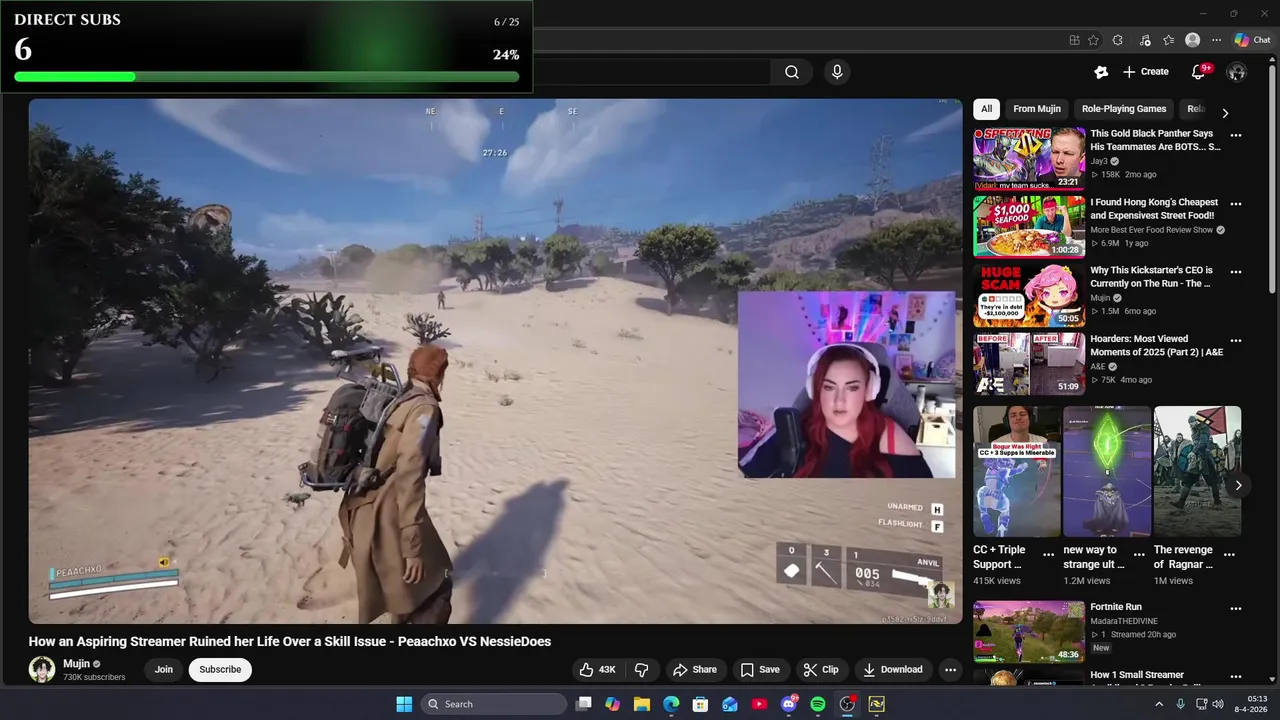Open more actions menu beside Download
Image resolution: width=1280 pixels, height=720 pixels.
tap(951, 670)
